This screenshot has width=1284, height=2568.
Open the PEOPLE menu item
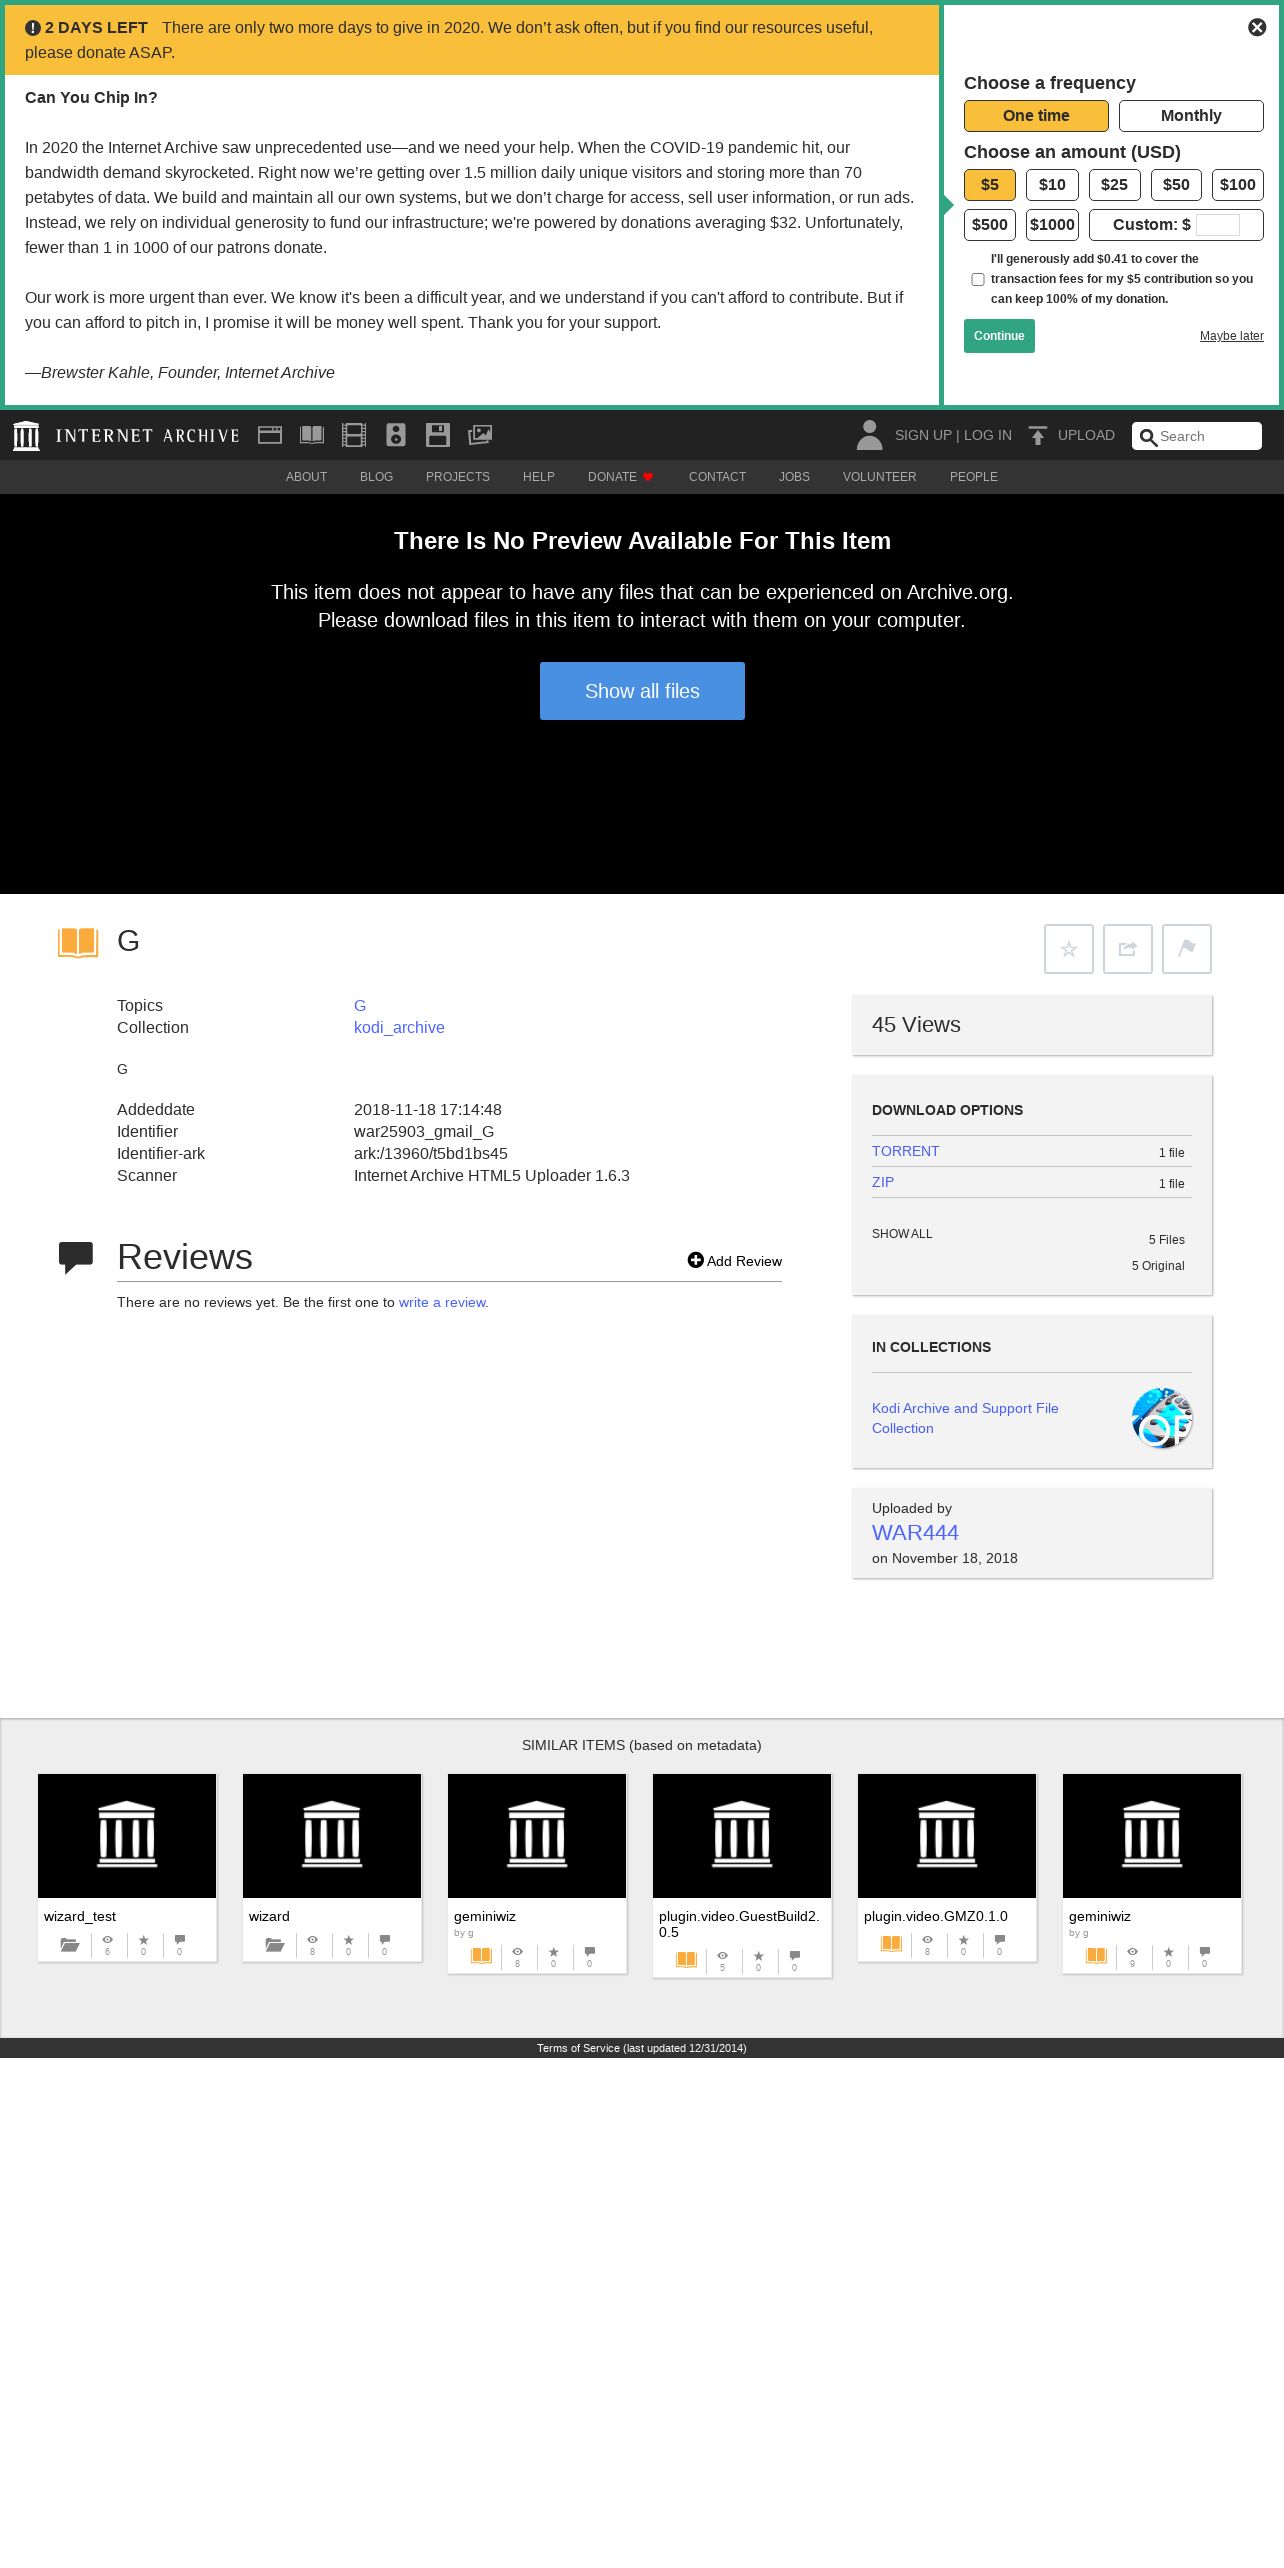click(x=974, y=477)
